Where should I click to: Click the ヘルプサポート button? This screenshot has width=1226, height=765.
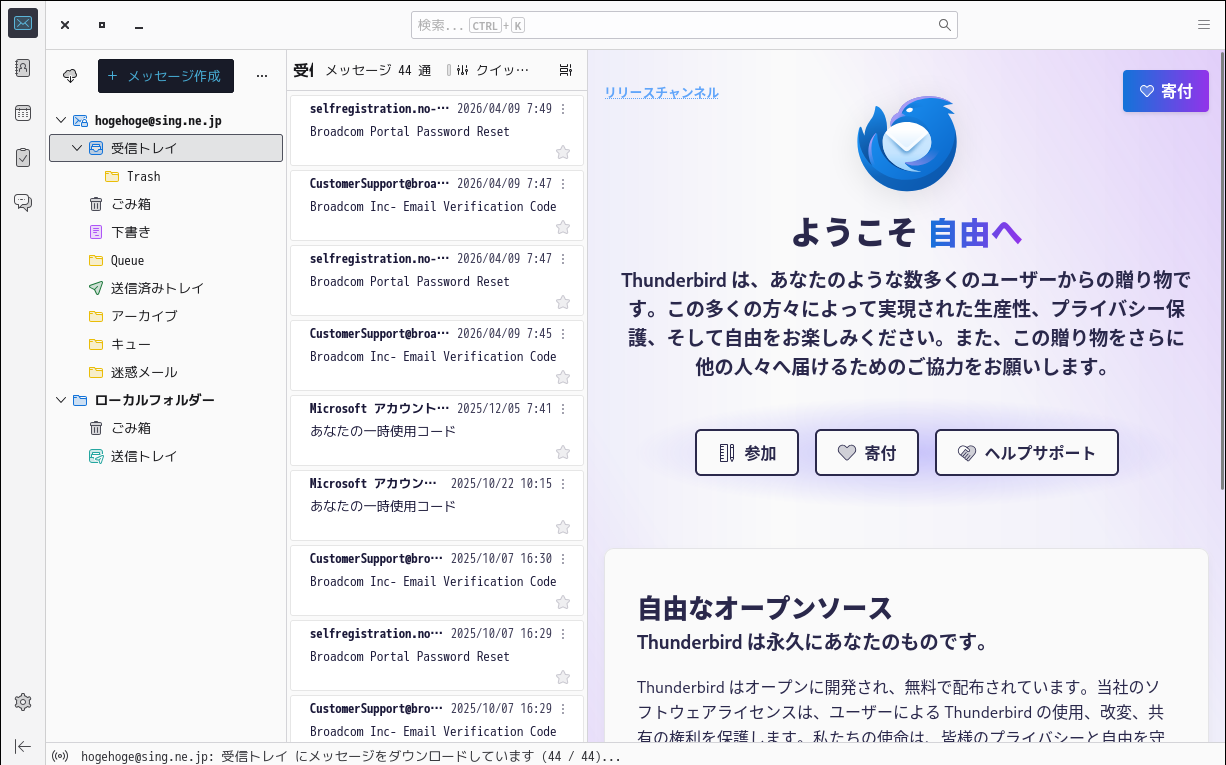pos(1027,453)
